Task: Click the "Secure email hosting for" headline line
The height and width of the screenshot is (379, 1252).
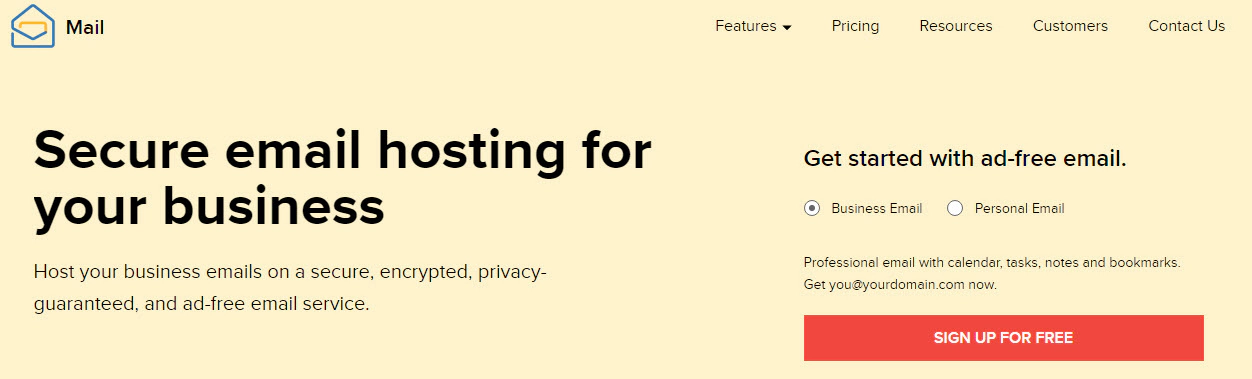Action: [x=342, y=150]
